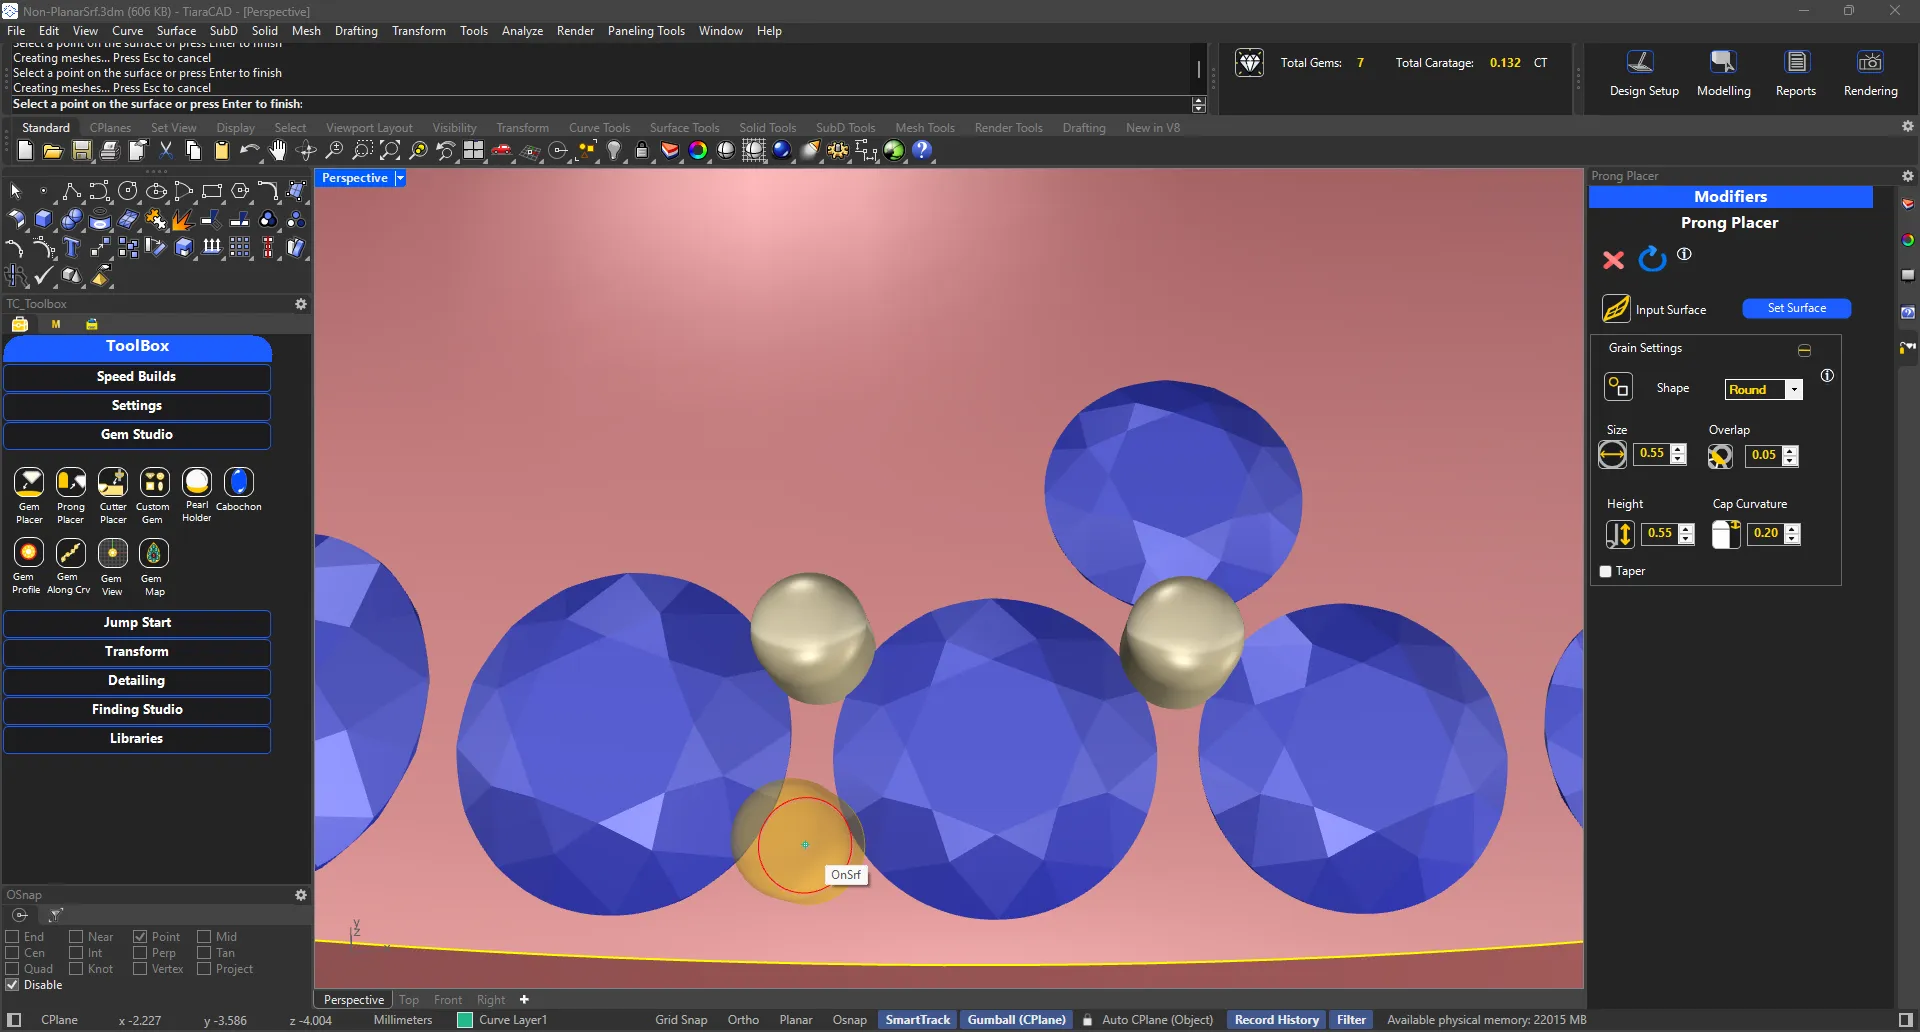Open the Cutter Placer tool

point(113,483)
